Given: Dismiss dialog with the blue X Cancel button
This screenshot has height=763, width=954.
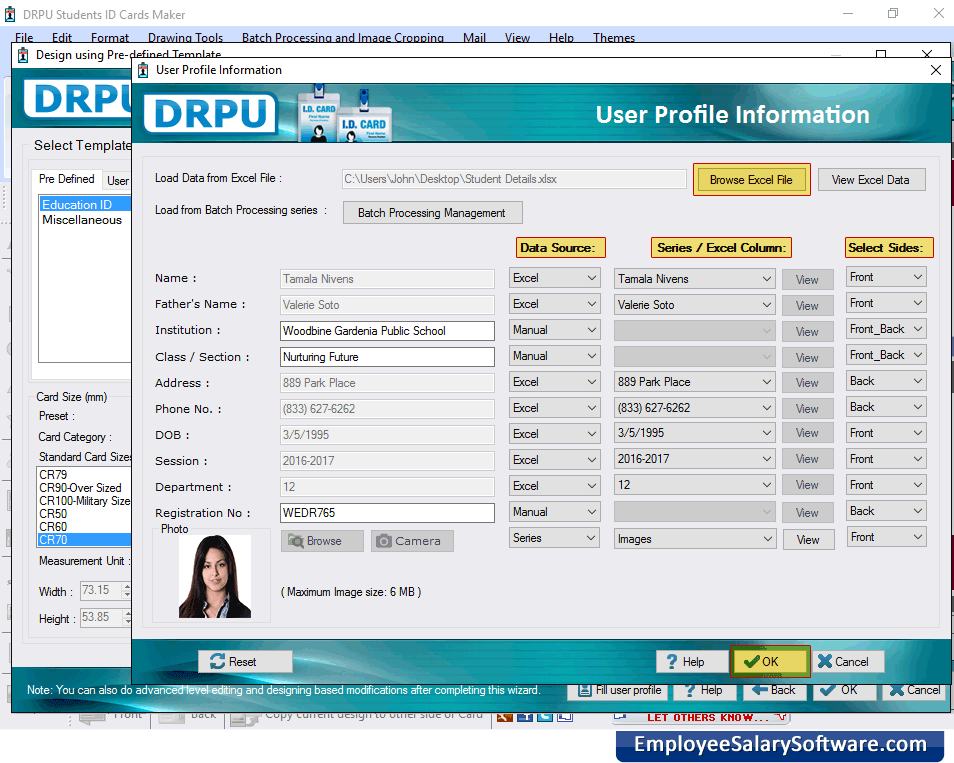Looking at the screenshot, I should tap(846, 661).
